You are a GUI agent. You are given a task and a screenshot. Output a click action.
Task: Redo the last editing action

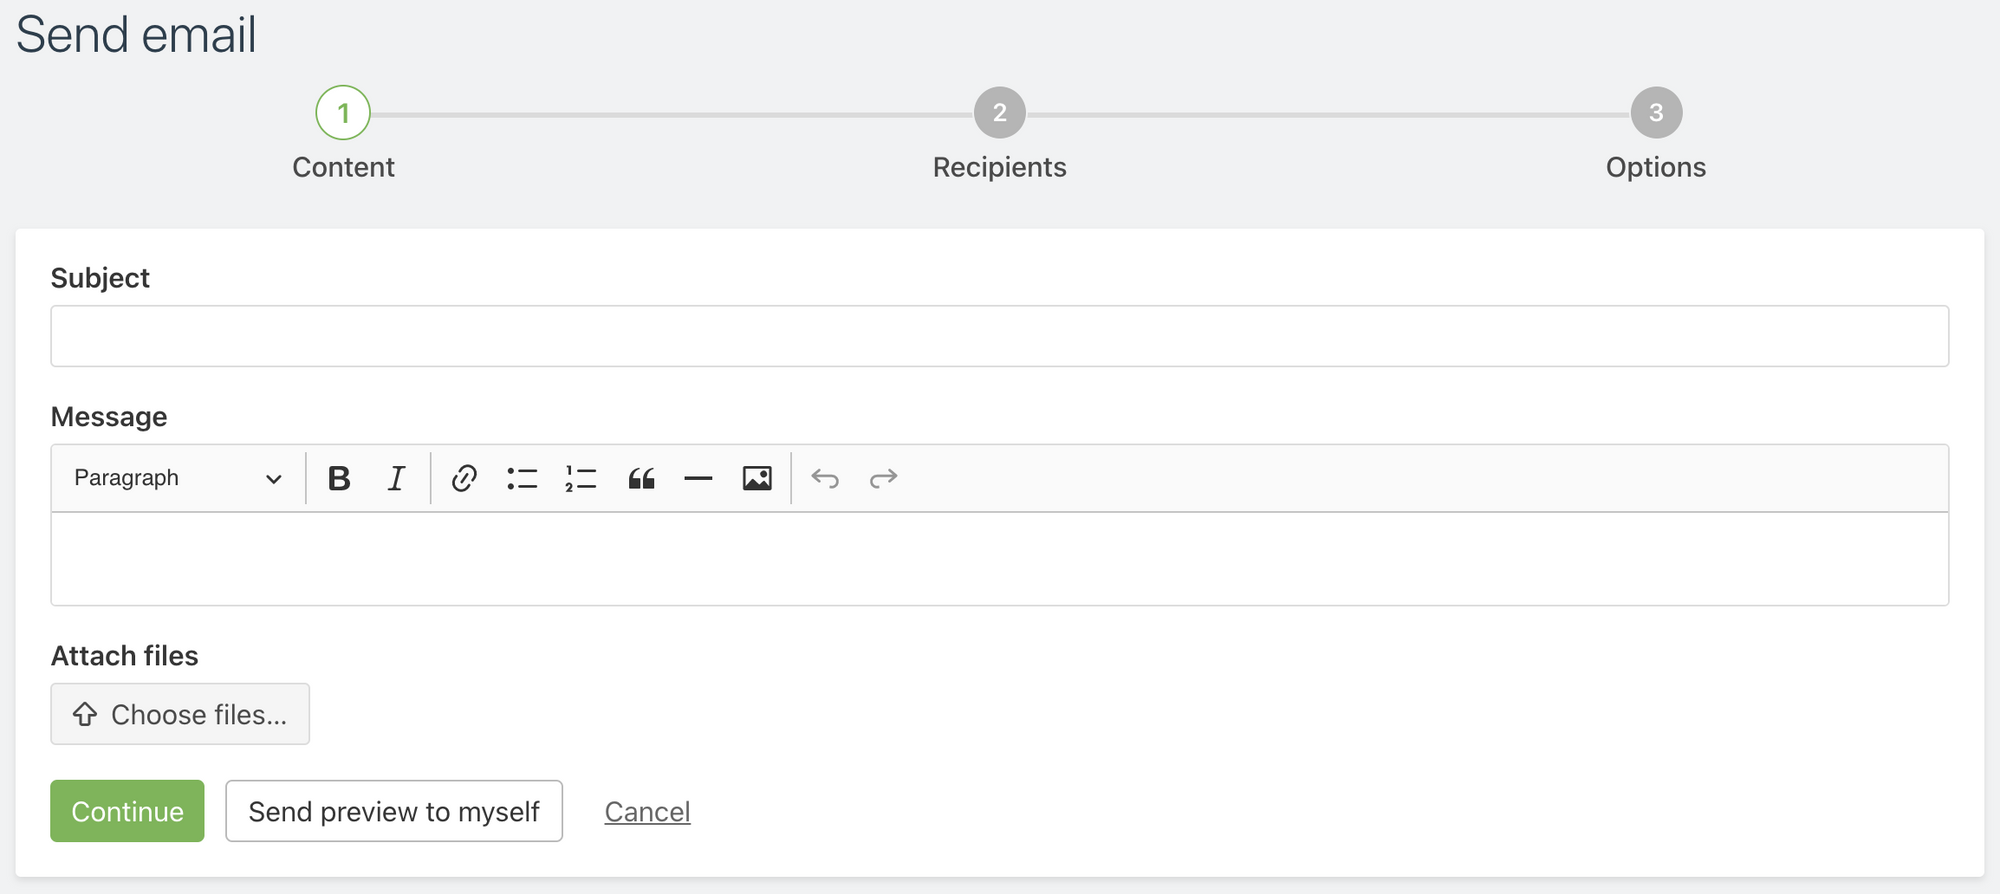pos(884,478)
